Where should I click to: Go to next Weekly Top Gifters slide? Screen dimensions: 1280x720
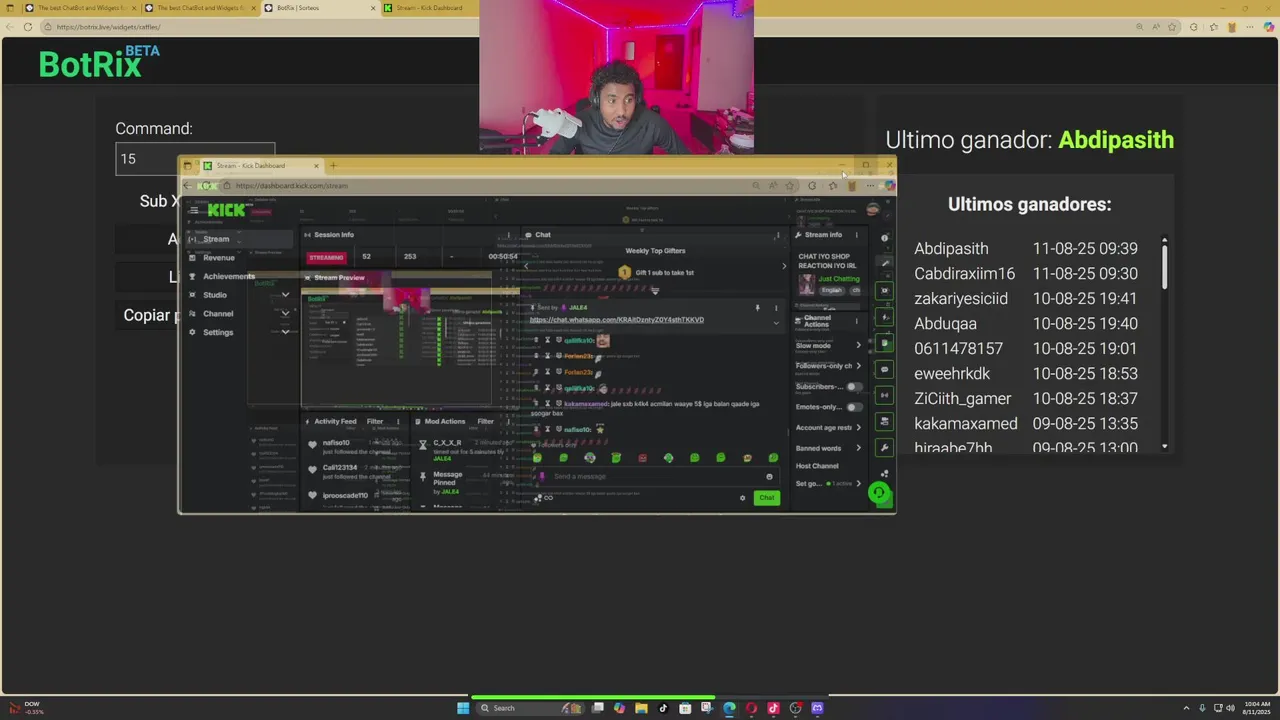784,266
